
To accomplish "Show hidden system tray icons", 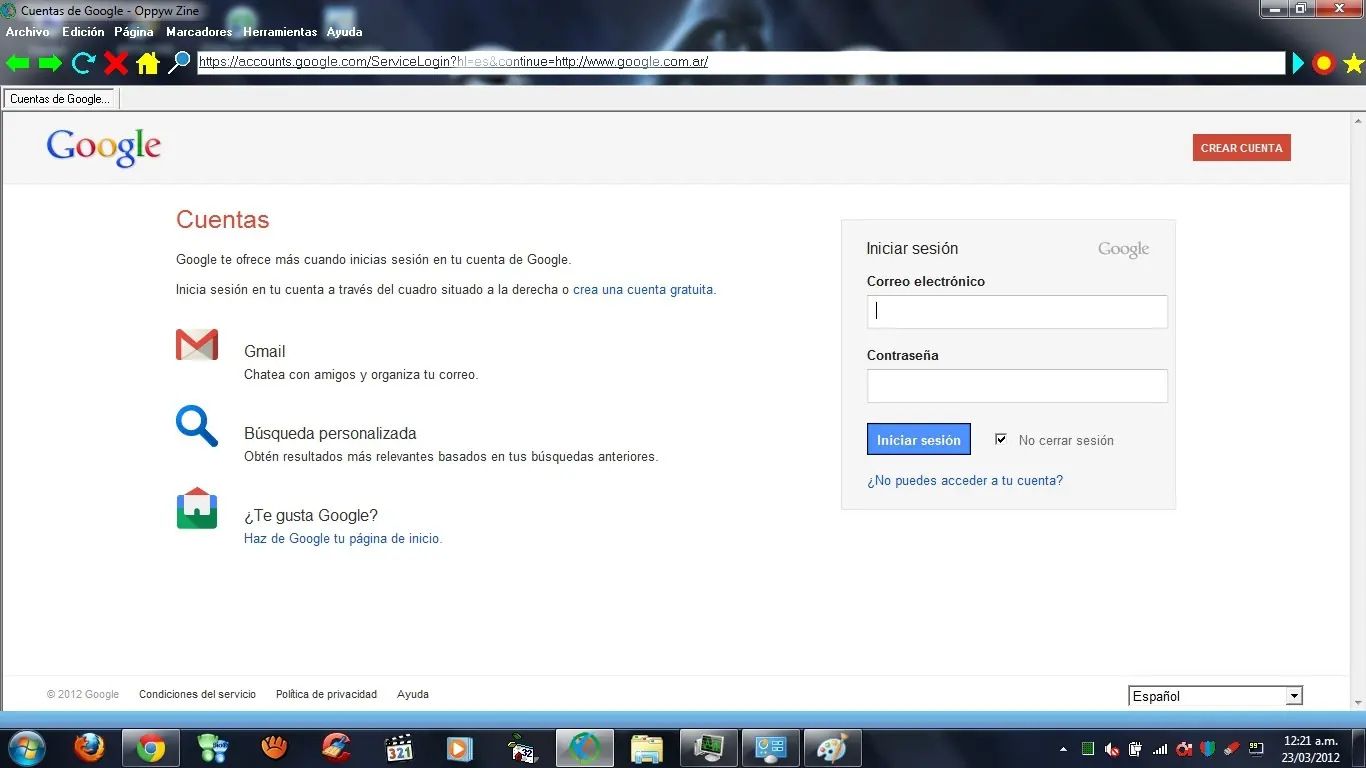I will [x=1063, y=749].
